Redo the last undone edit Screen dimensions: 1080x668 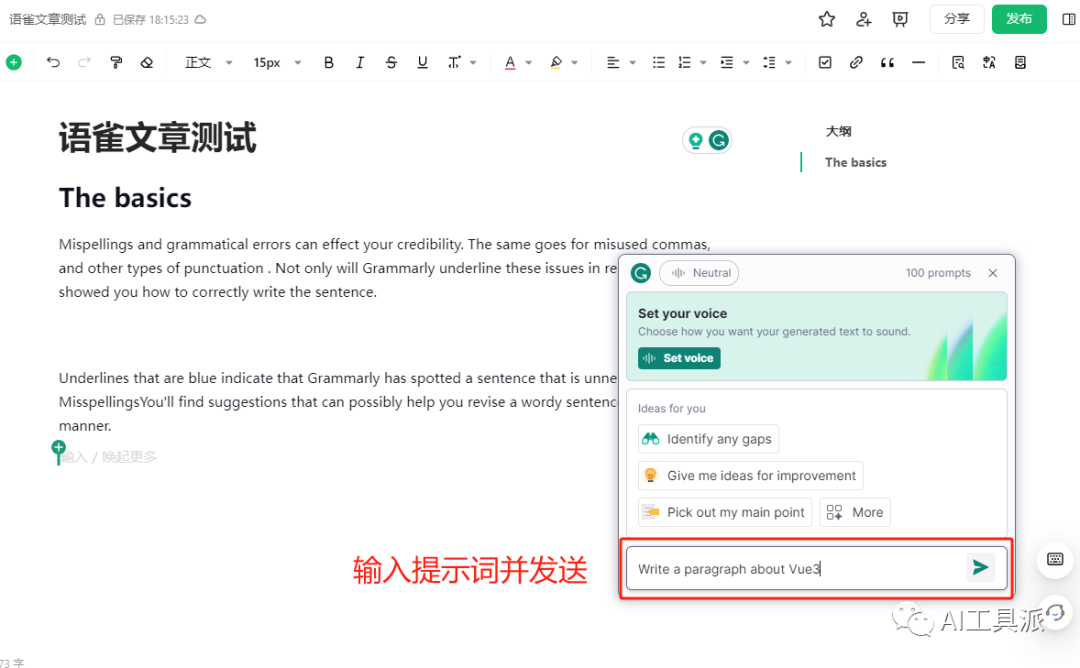84,63
